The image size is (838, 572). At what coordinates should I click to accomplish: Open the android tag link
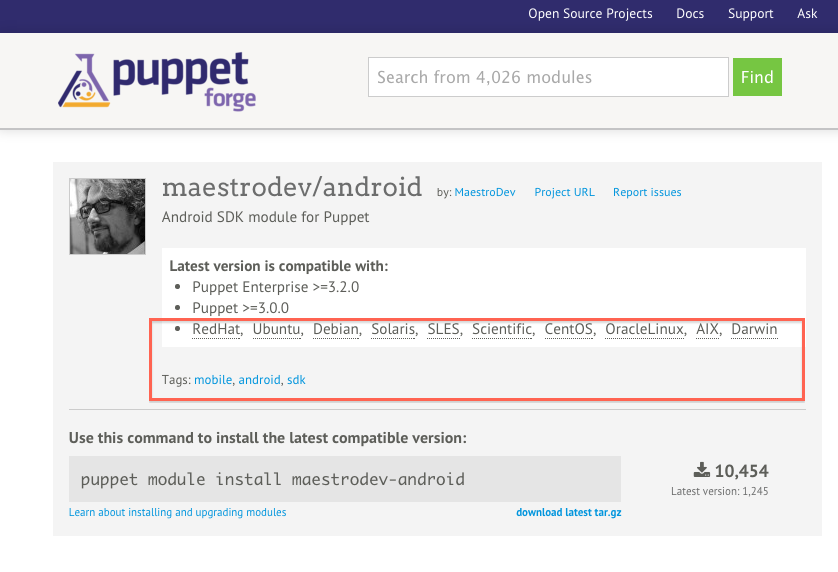click(259, 380)
